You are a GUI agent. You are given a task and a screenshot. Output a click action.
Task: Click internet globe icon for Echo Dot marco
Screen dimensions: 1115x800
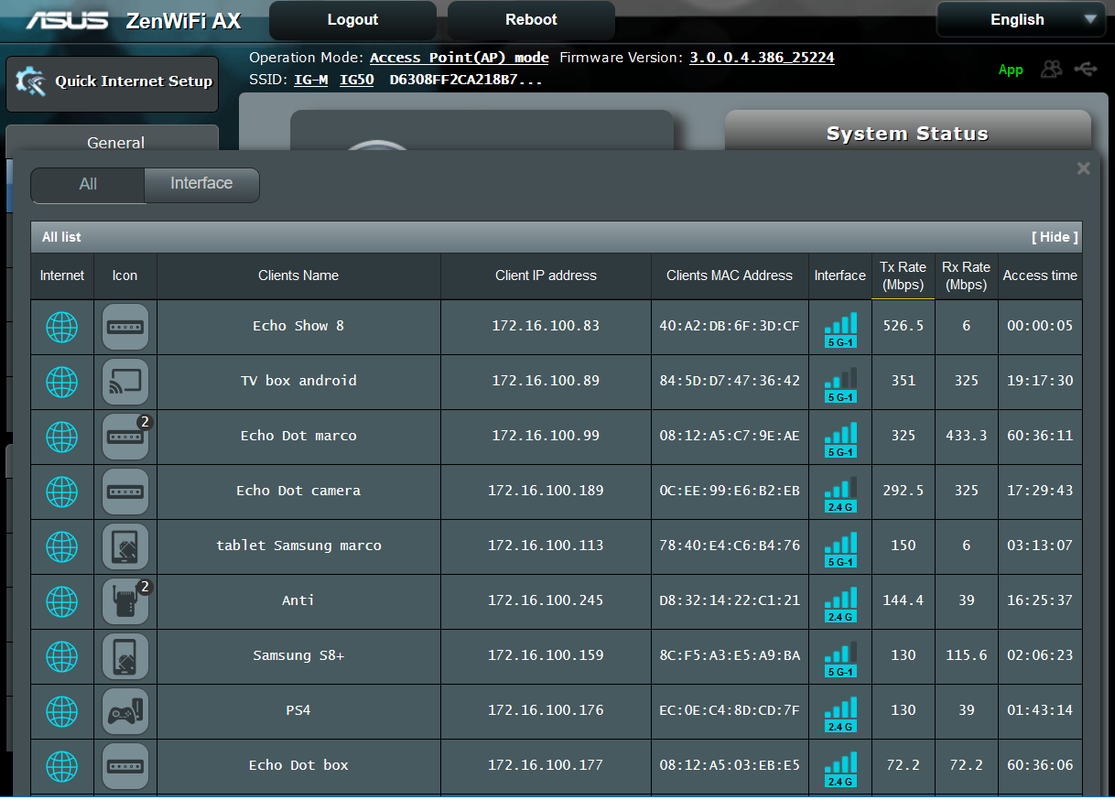coord(62,437)
